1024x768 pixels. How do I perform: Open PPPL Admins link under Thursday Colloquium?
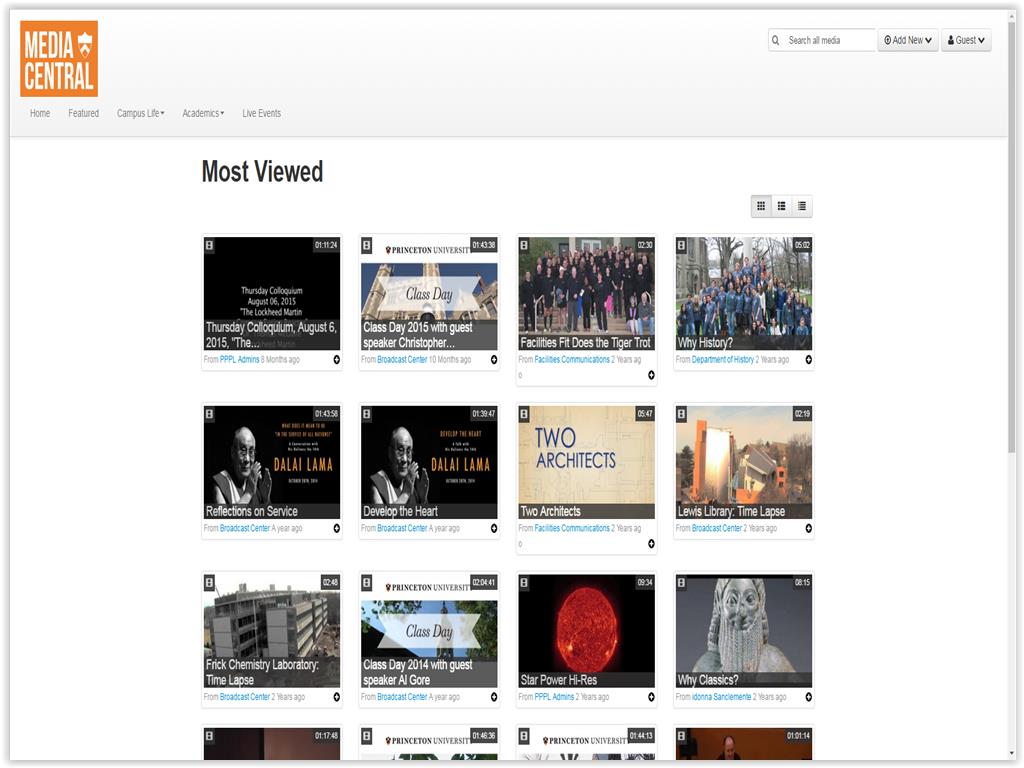240,360
